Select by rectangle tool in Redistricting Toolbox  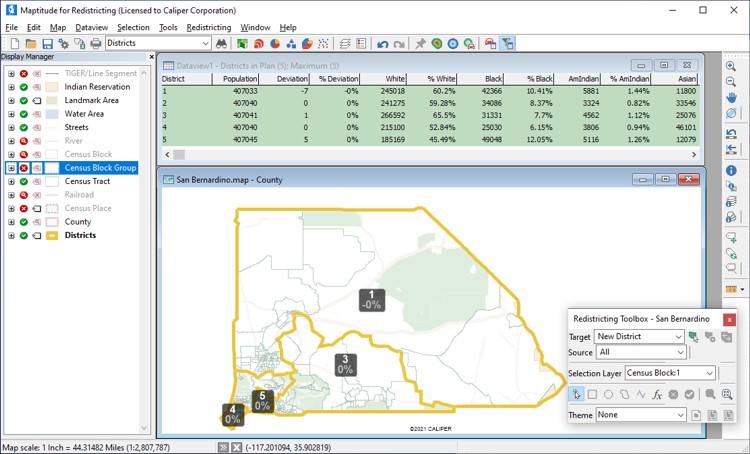(x=592, y=395)
